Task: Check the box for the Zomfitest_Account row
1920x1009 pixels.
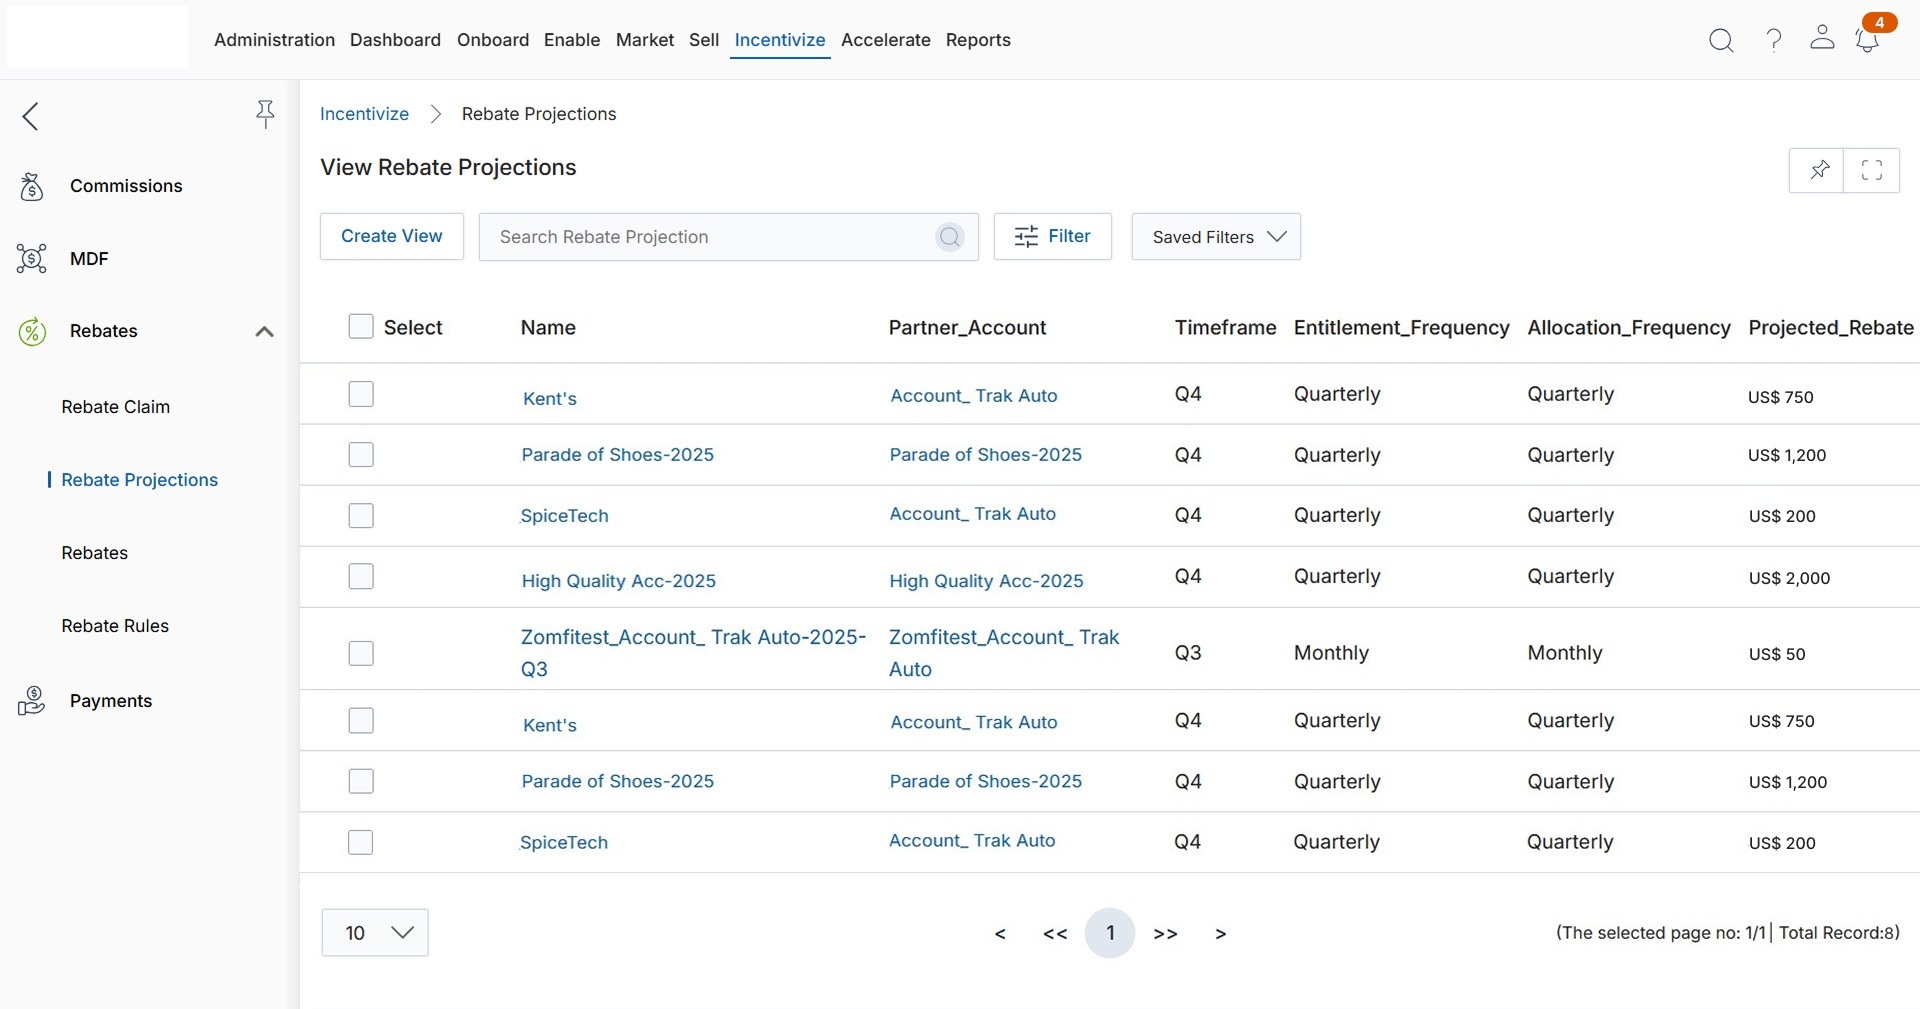Action: pyautogui.click(x=361, y=653)
